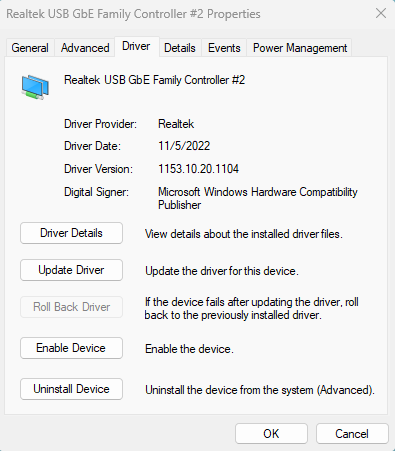The height and width of the screenshot is (451, 395).
Task: Click the driver version number 1153.10.20.1104
Action: pos(198,169)
